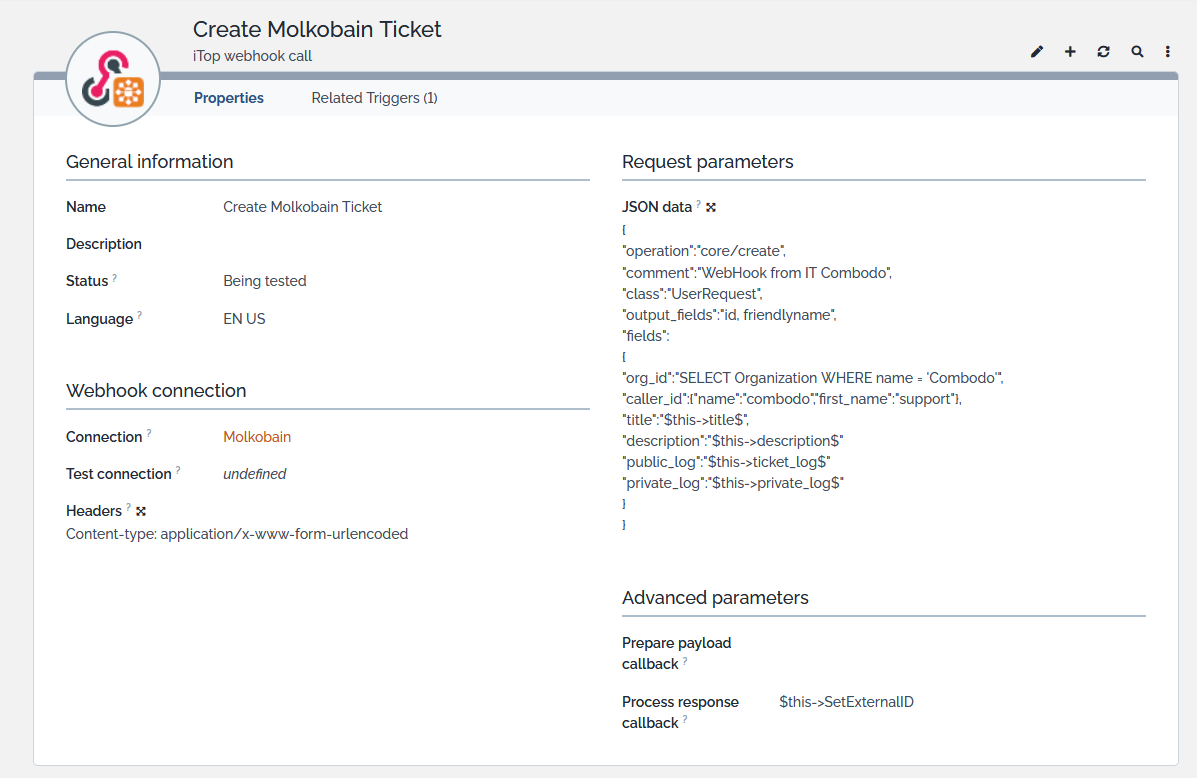Screen dimensions: 1197x778
Task: Click the help icon beside Connection
Action: coord(149,434)
